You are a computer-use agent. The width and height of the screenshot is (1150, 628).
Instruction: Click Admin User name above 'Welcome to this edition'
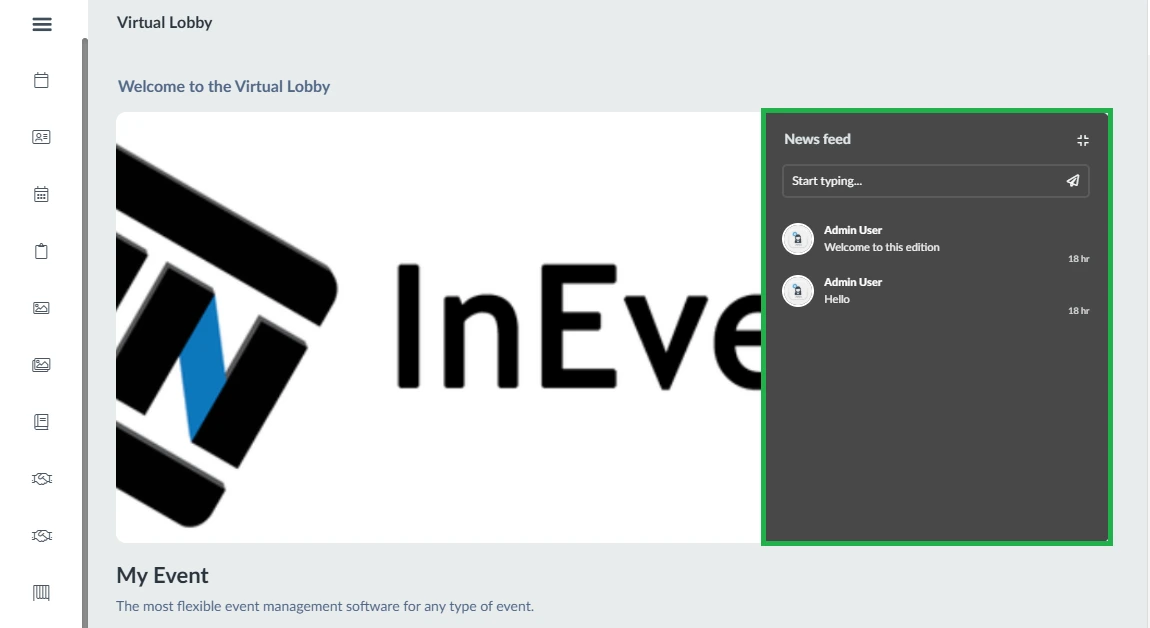853,230
